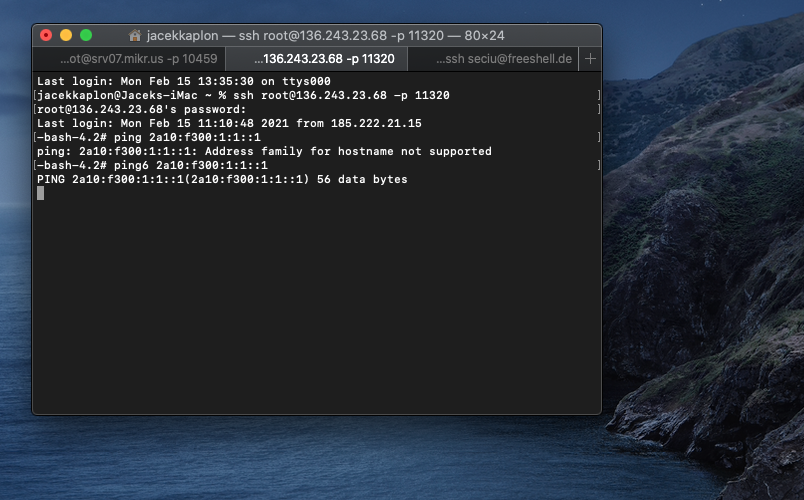The width and height of the screenshot is (804, 500).
Task: Maximize the Terminal window with green button
Action: pos(86,35)
